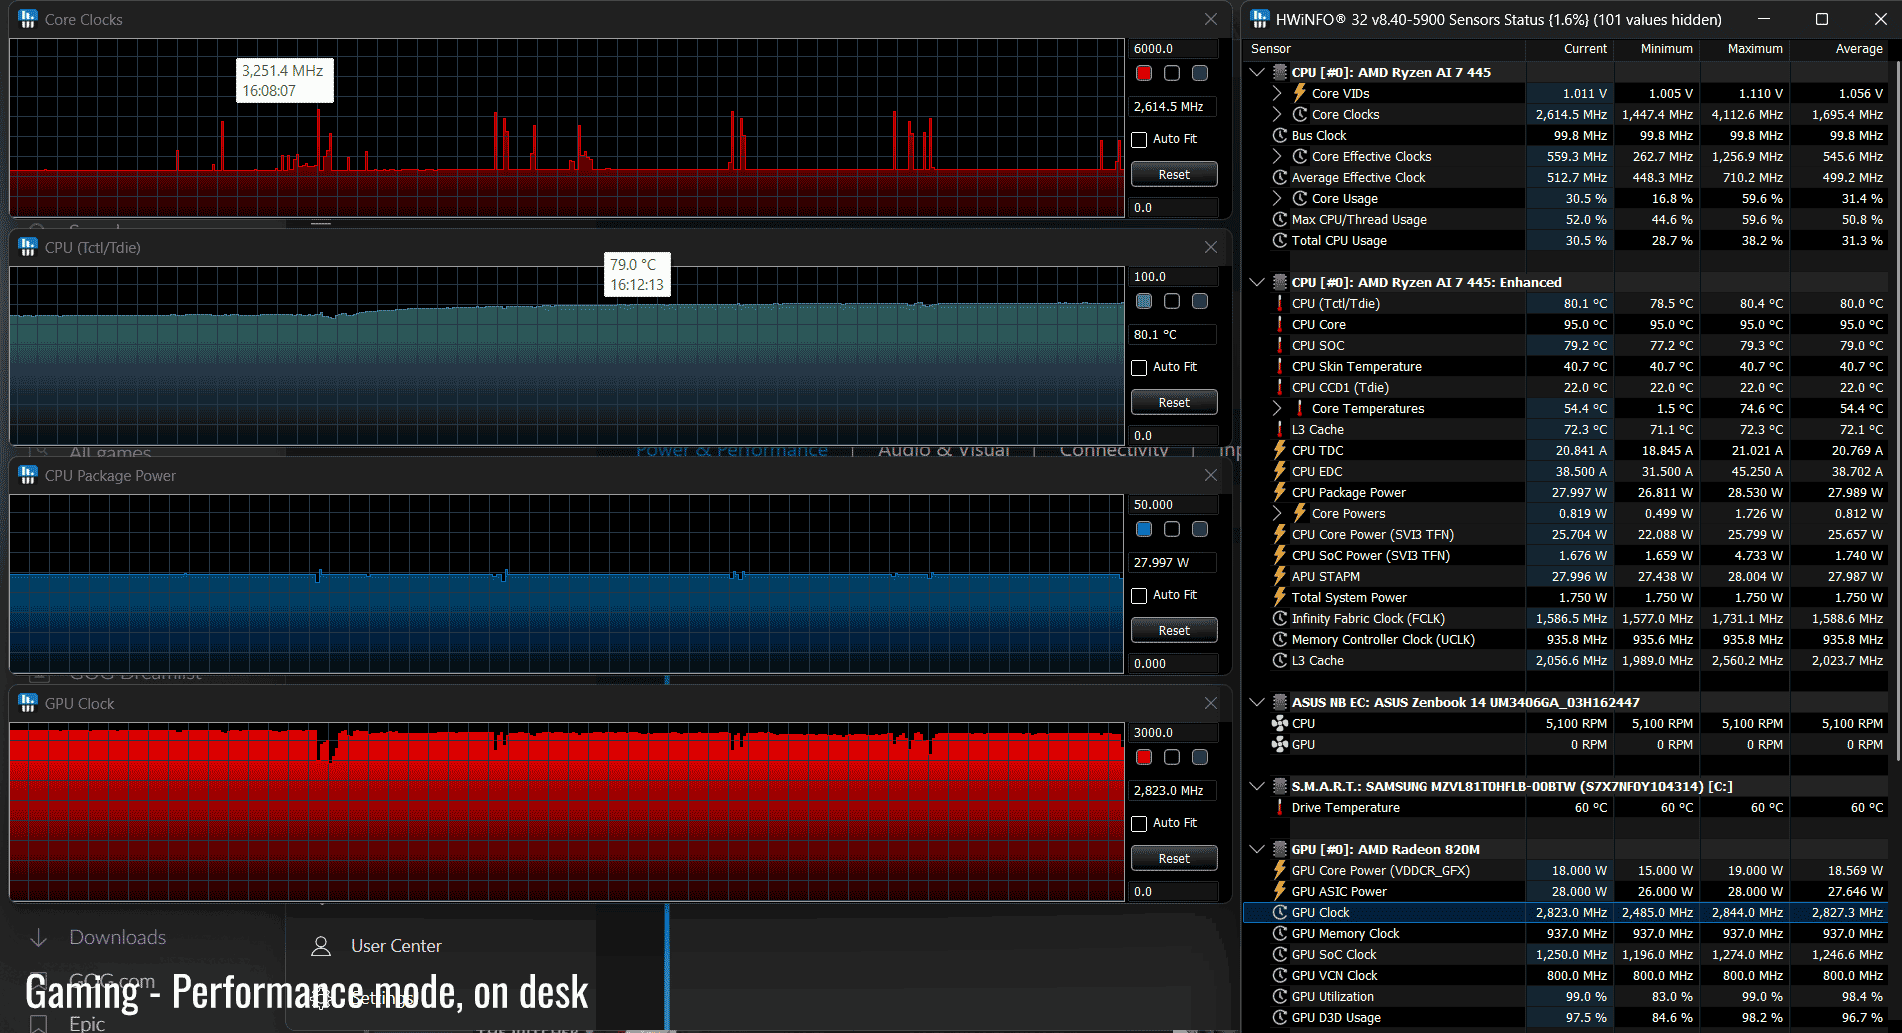Enable Auto Fit for Core Clocks graph
Viewport: 1902px width, 1033px height.
click(1139, 139)
